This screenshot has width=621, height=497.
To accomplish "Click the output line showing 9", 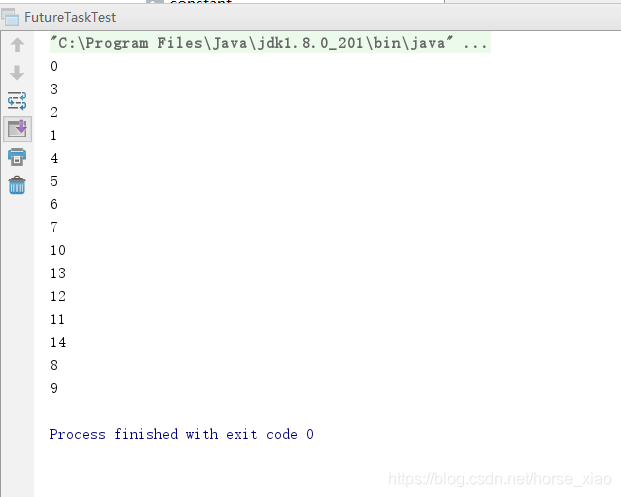I will tap(54, 388).
